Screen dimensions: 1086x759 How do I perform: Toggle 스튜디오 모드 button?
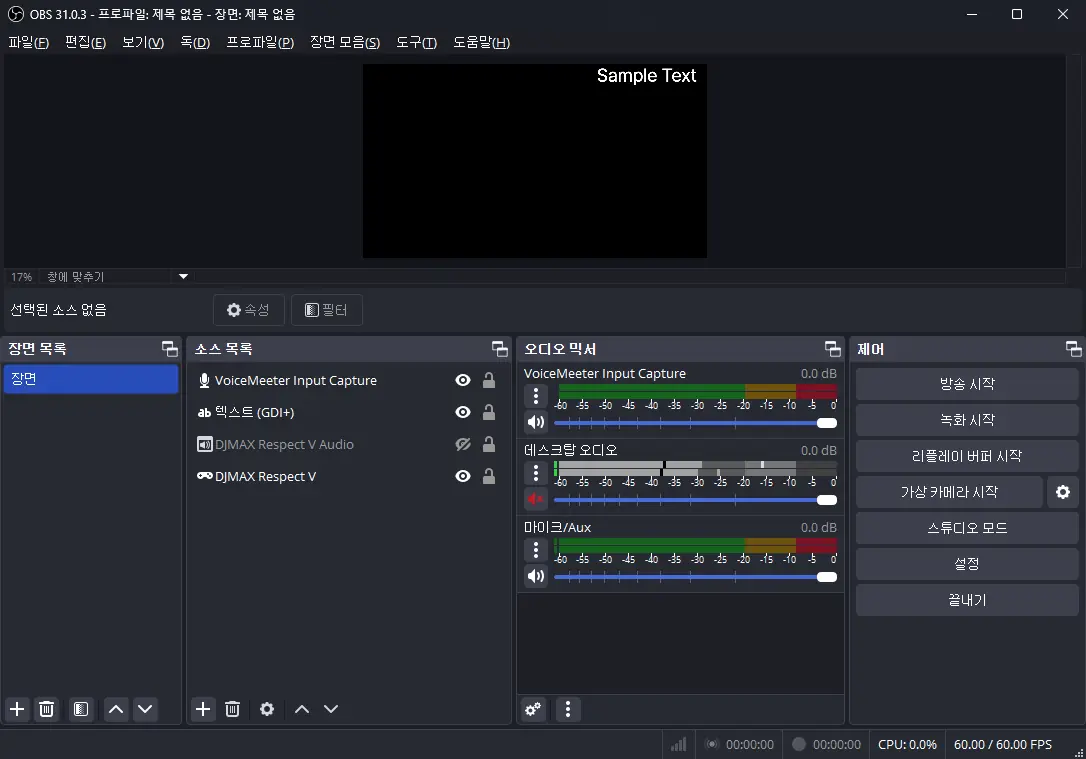[967, 528]
